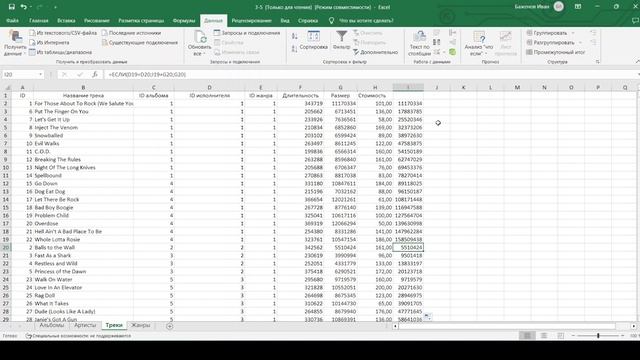
Task: Click the Что вы хотите сделать search box
Action: pyautogui.click(x=367, y=20)
